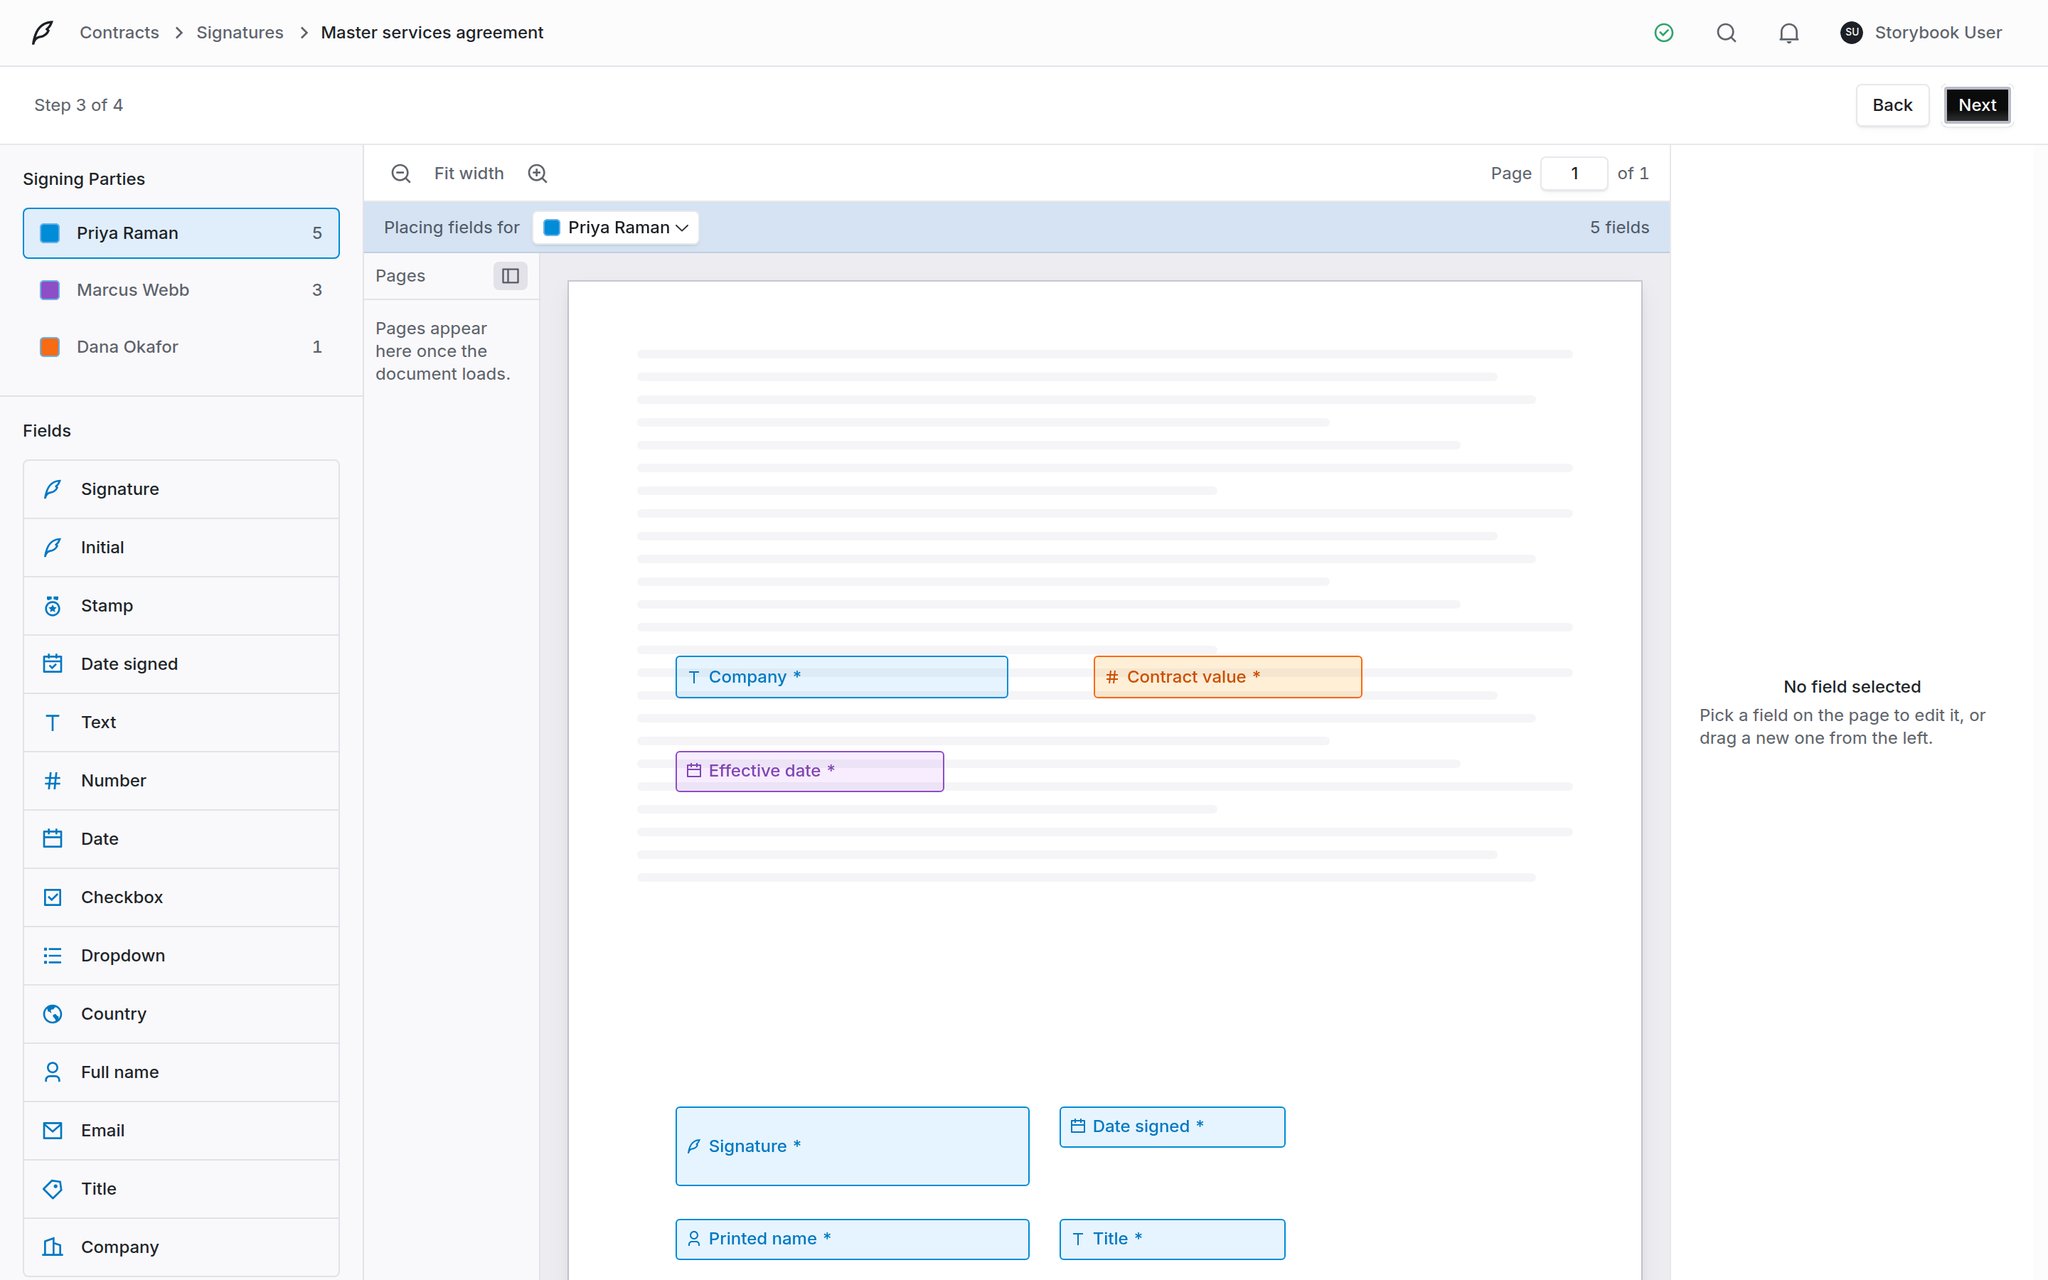Pick the Initial field type
This screenshot has width=2048, height=1280.
181,547
